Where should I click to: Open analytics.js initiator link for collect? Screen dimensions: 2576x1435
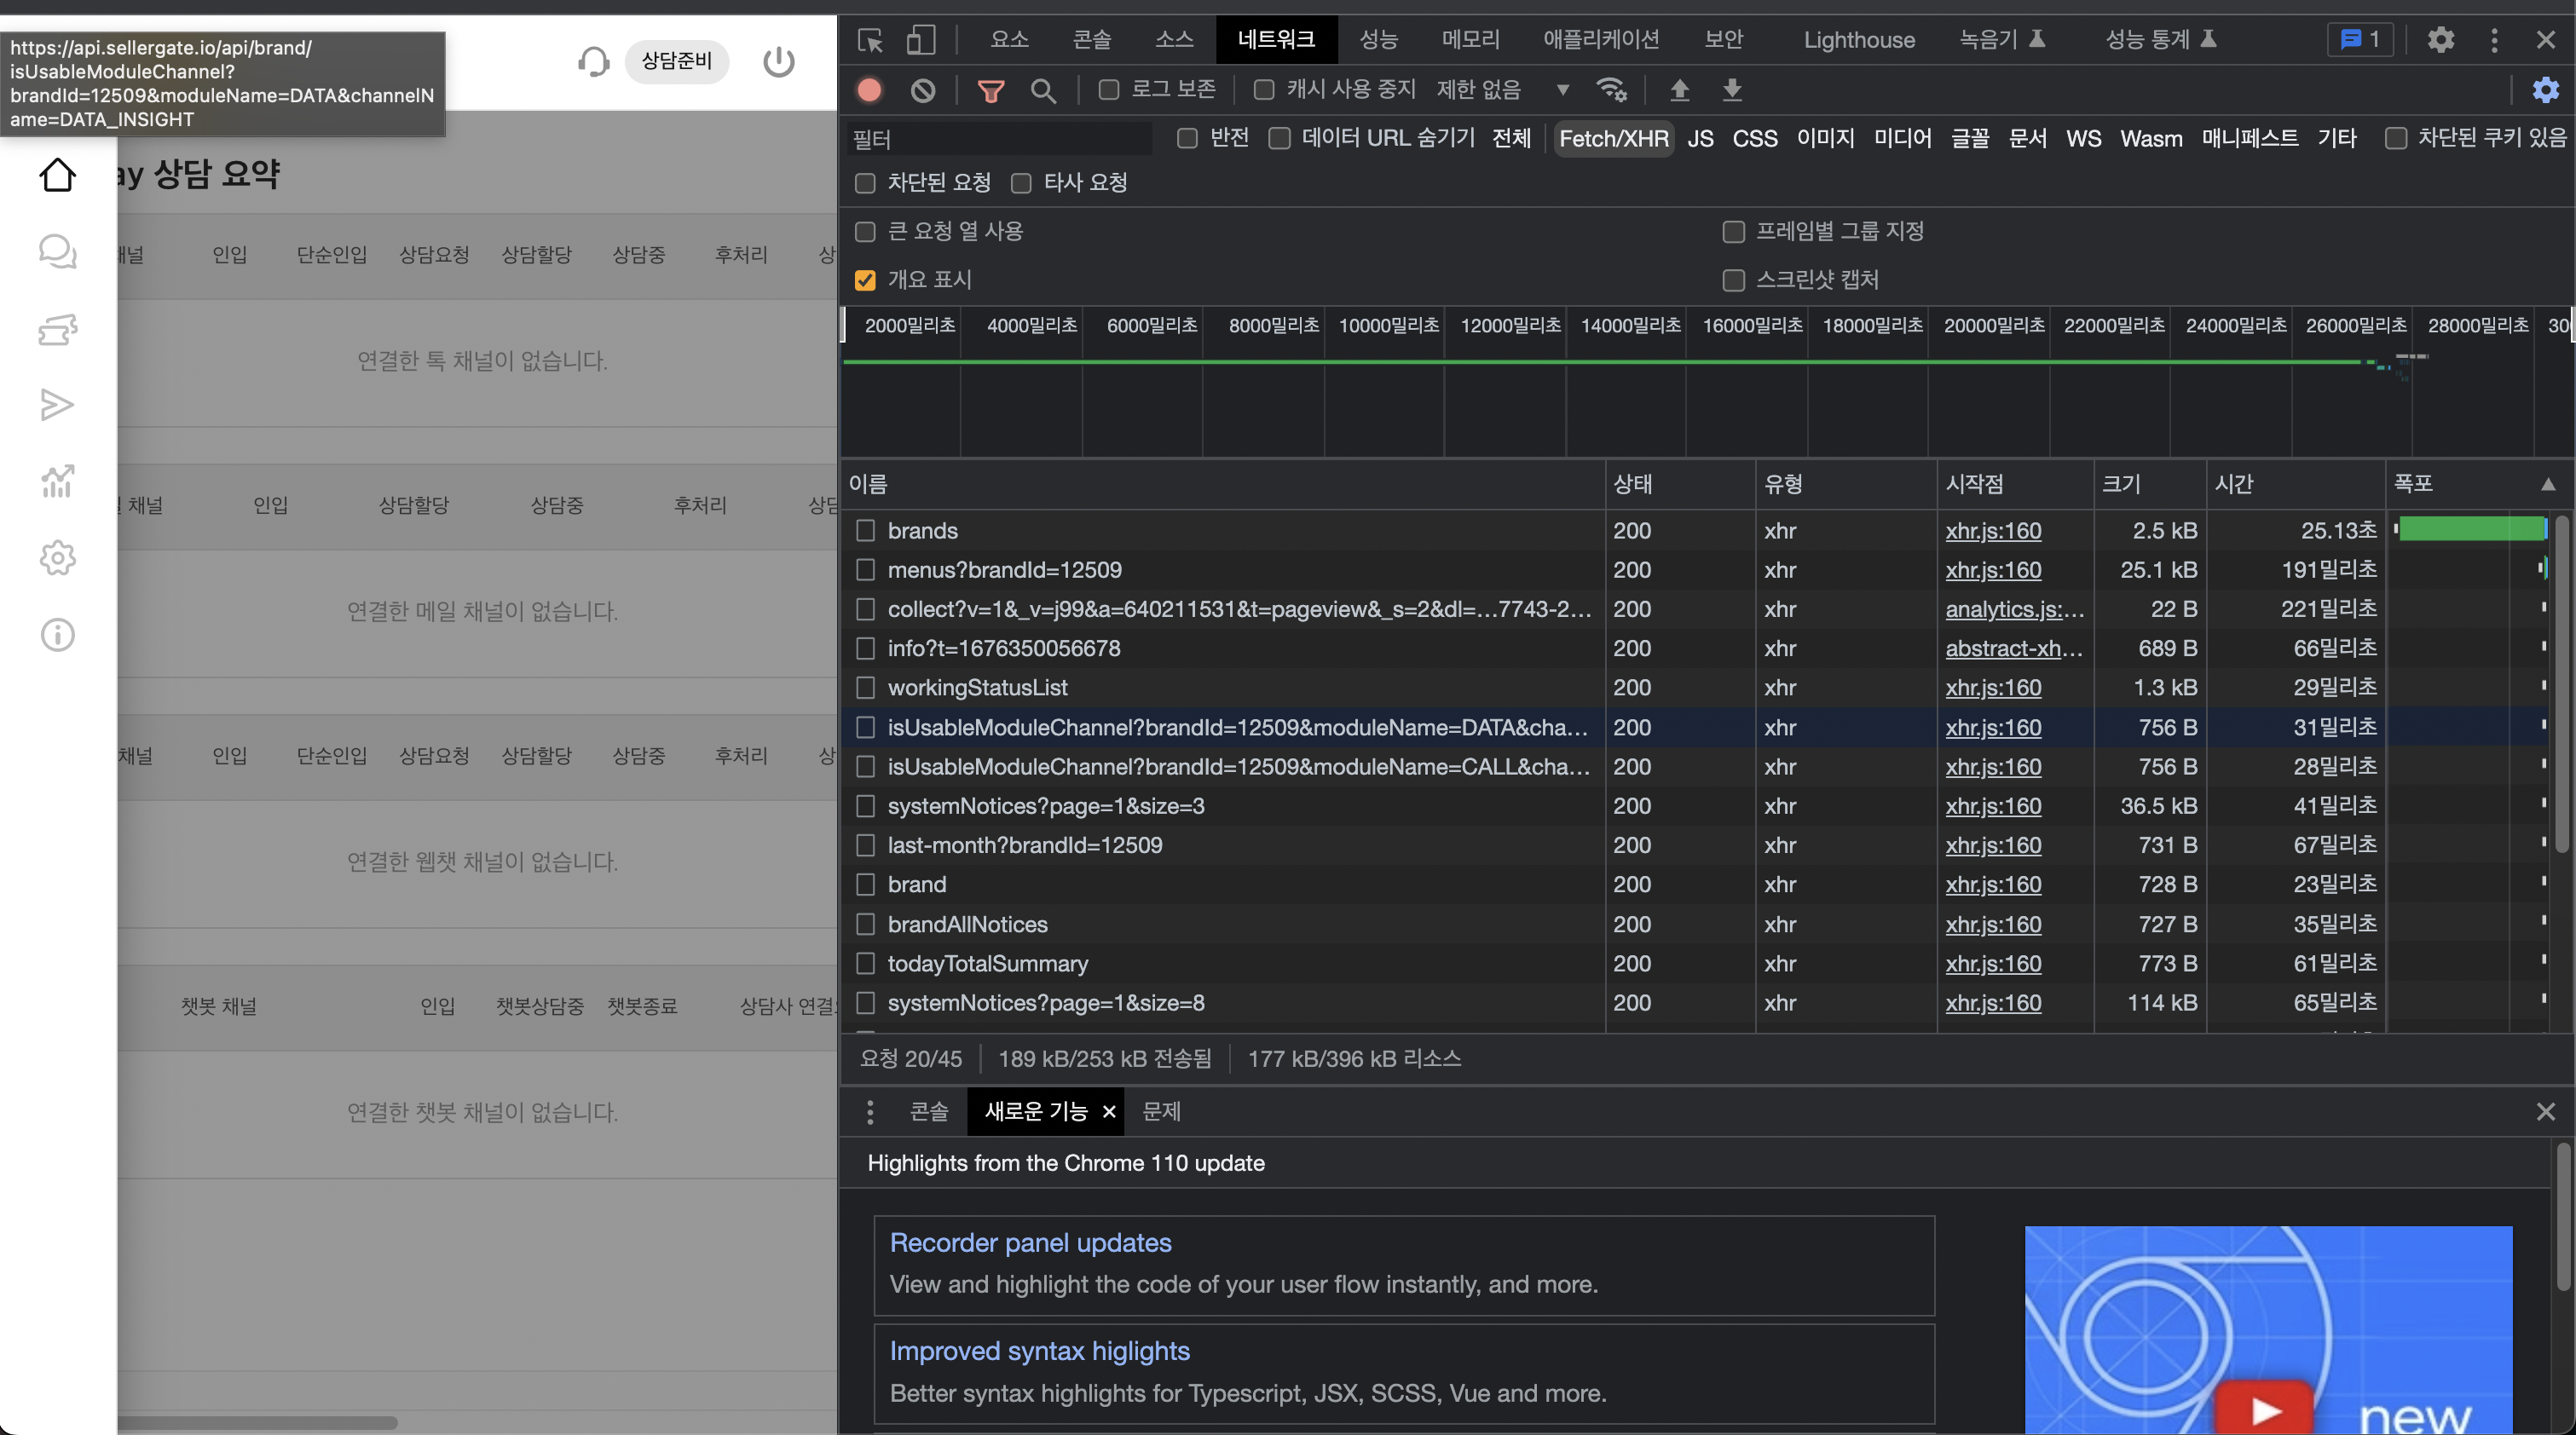click(x=2014, y=609)
